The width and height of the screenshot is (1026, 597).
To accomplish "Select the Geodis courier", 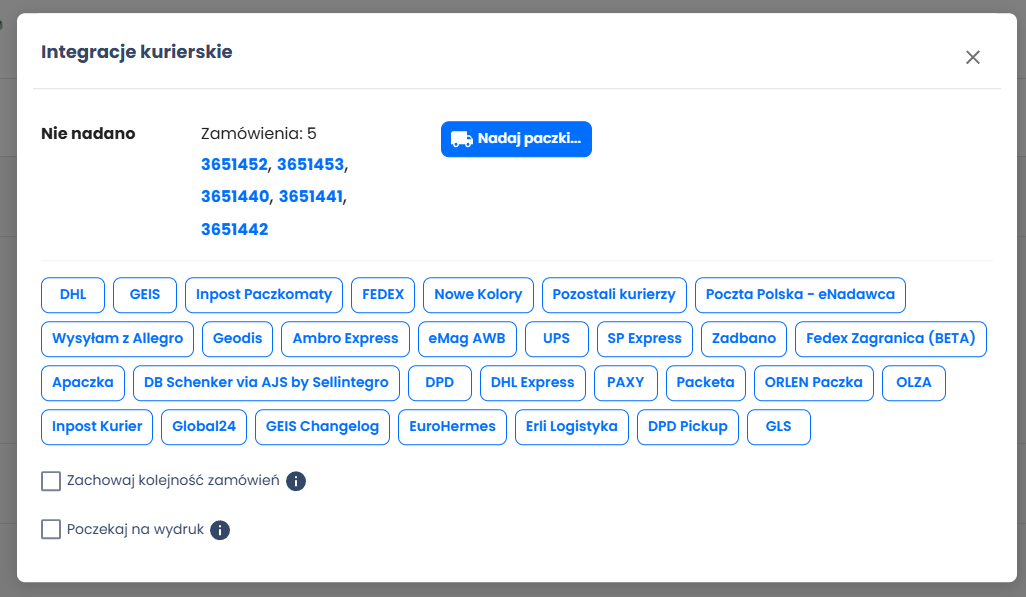I will (238, 339).
